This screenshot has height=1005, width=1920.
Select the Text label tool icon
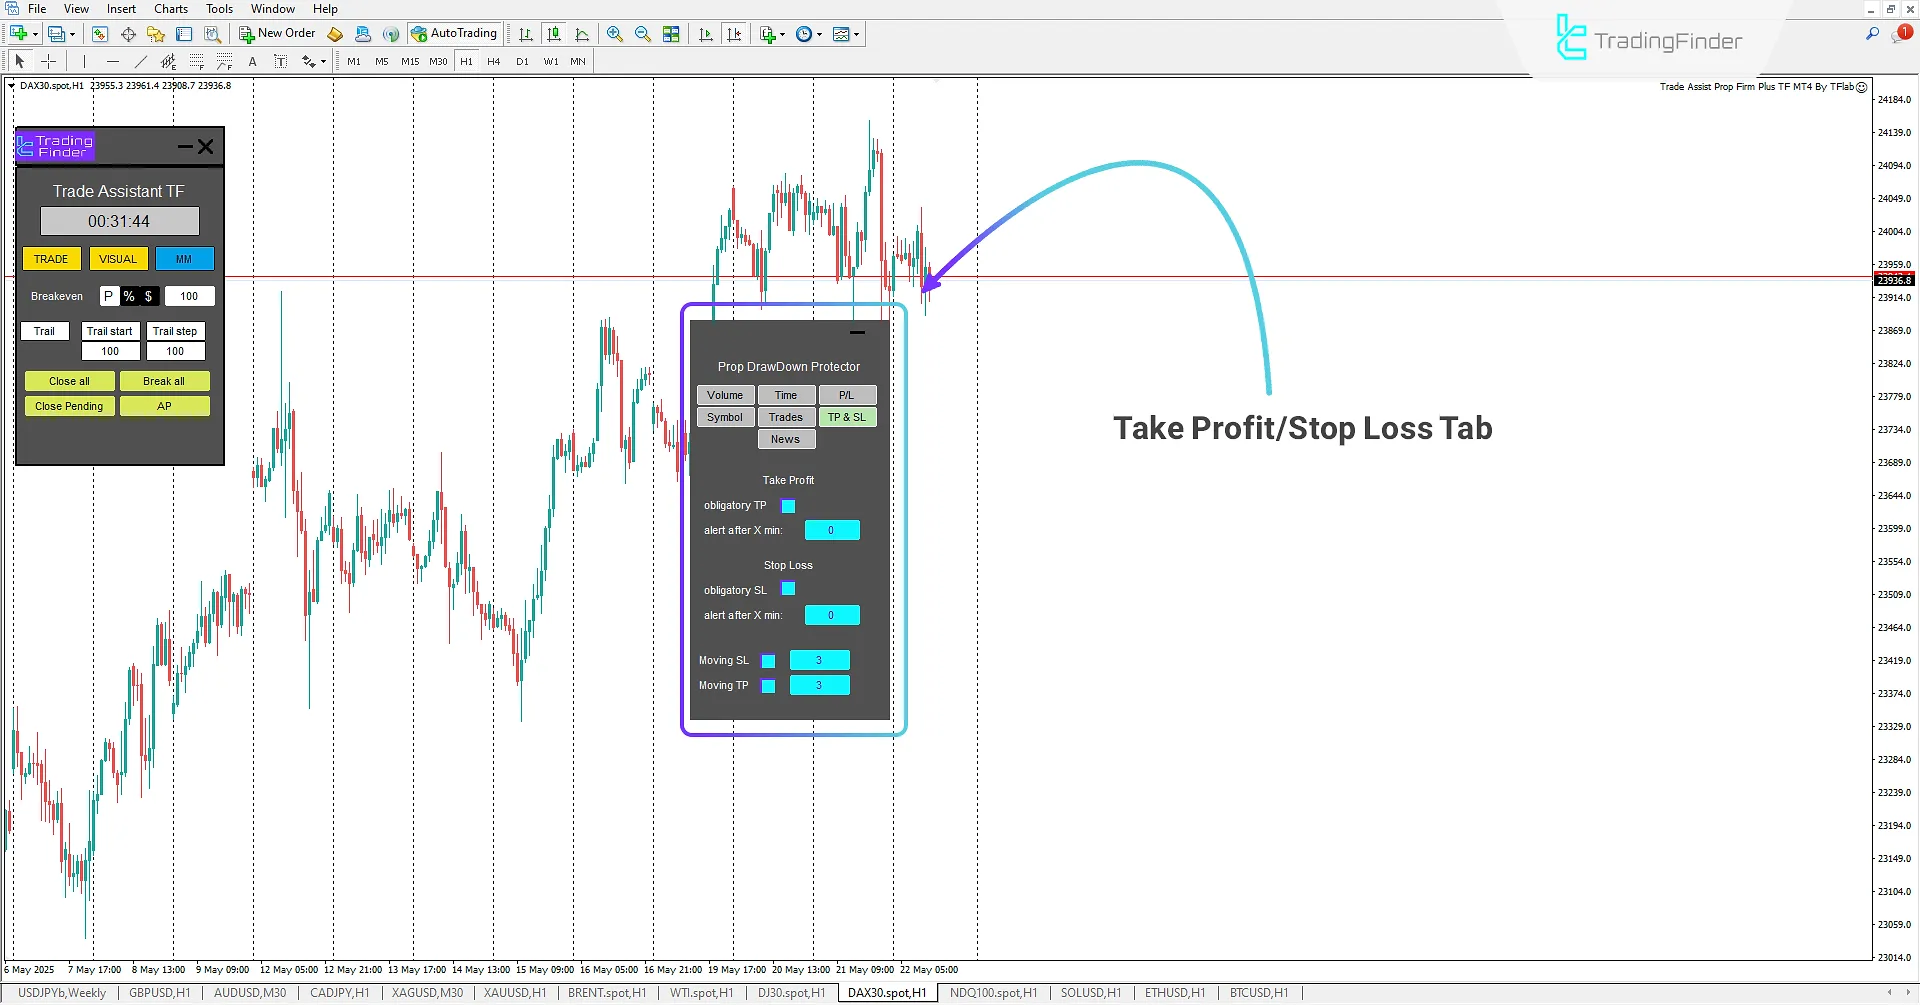click(281, 61)
